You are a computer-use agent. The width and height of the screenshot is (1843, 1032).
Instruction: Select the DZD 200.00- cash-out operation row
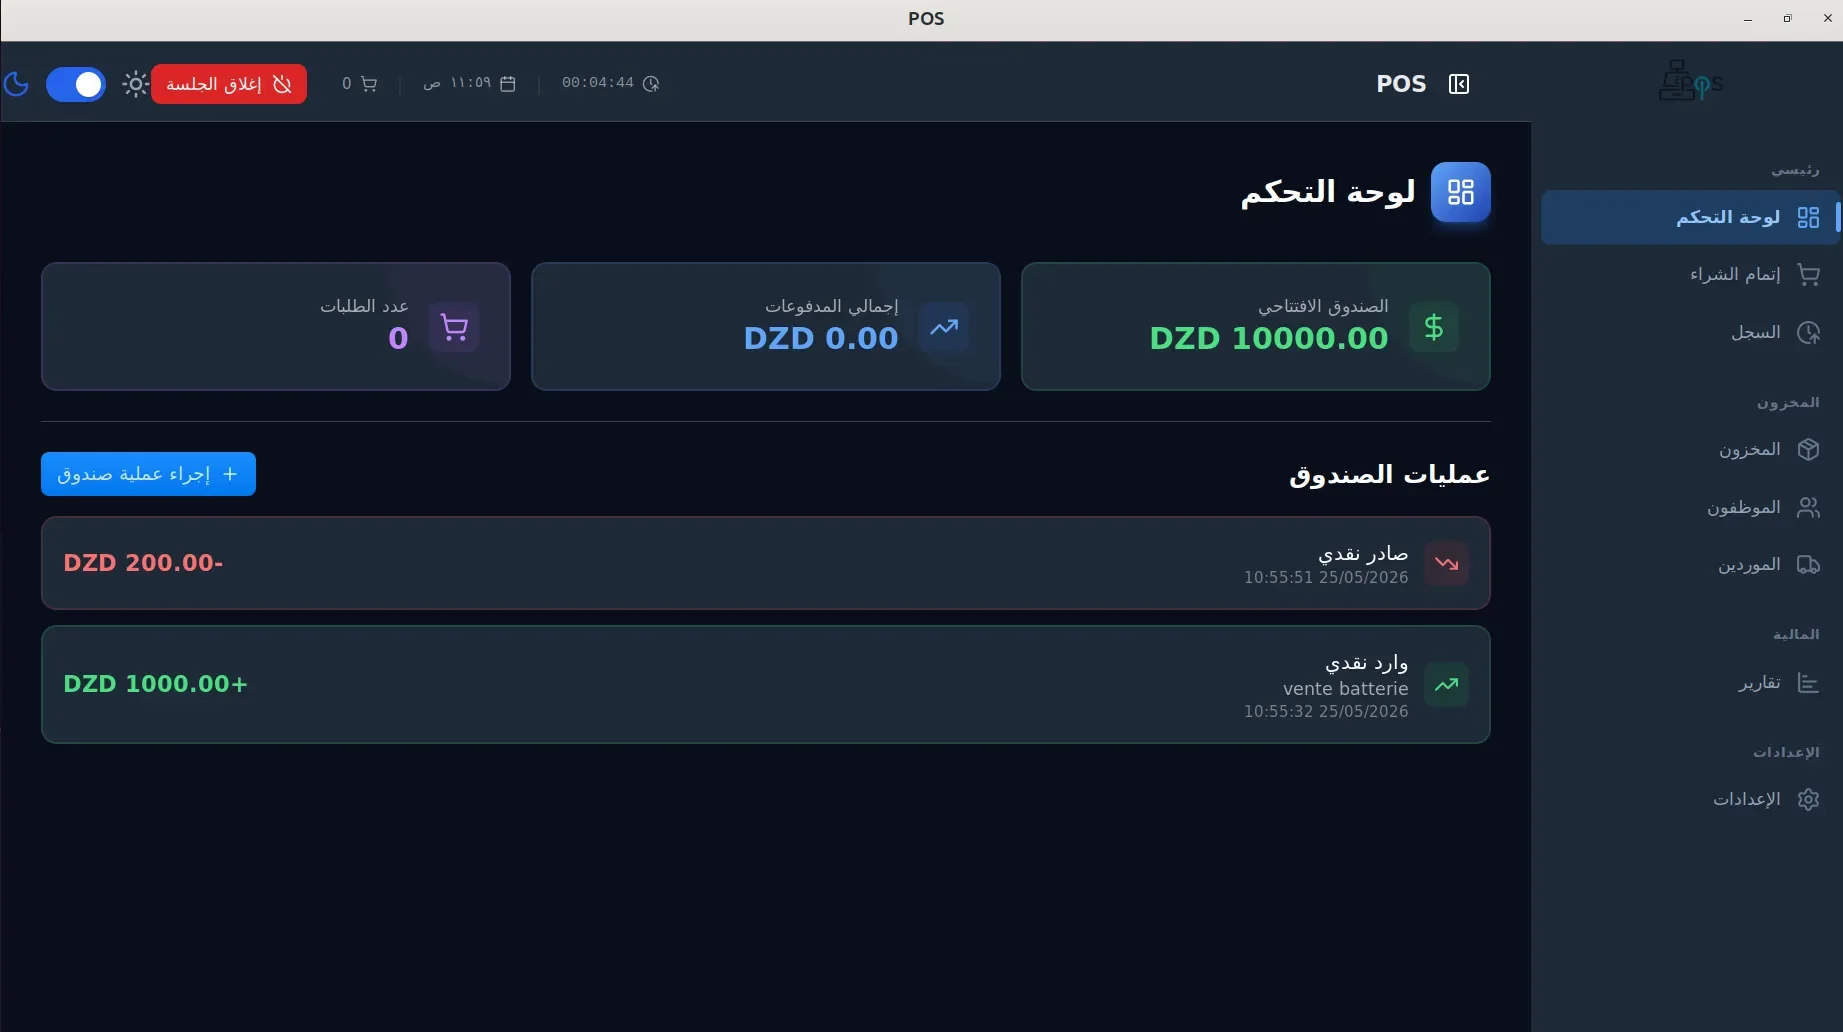(x=766, y=563)
